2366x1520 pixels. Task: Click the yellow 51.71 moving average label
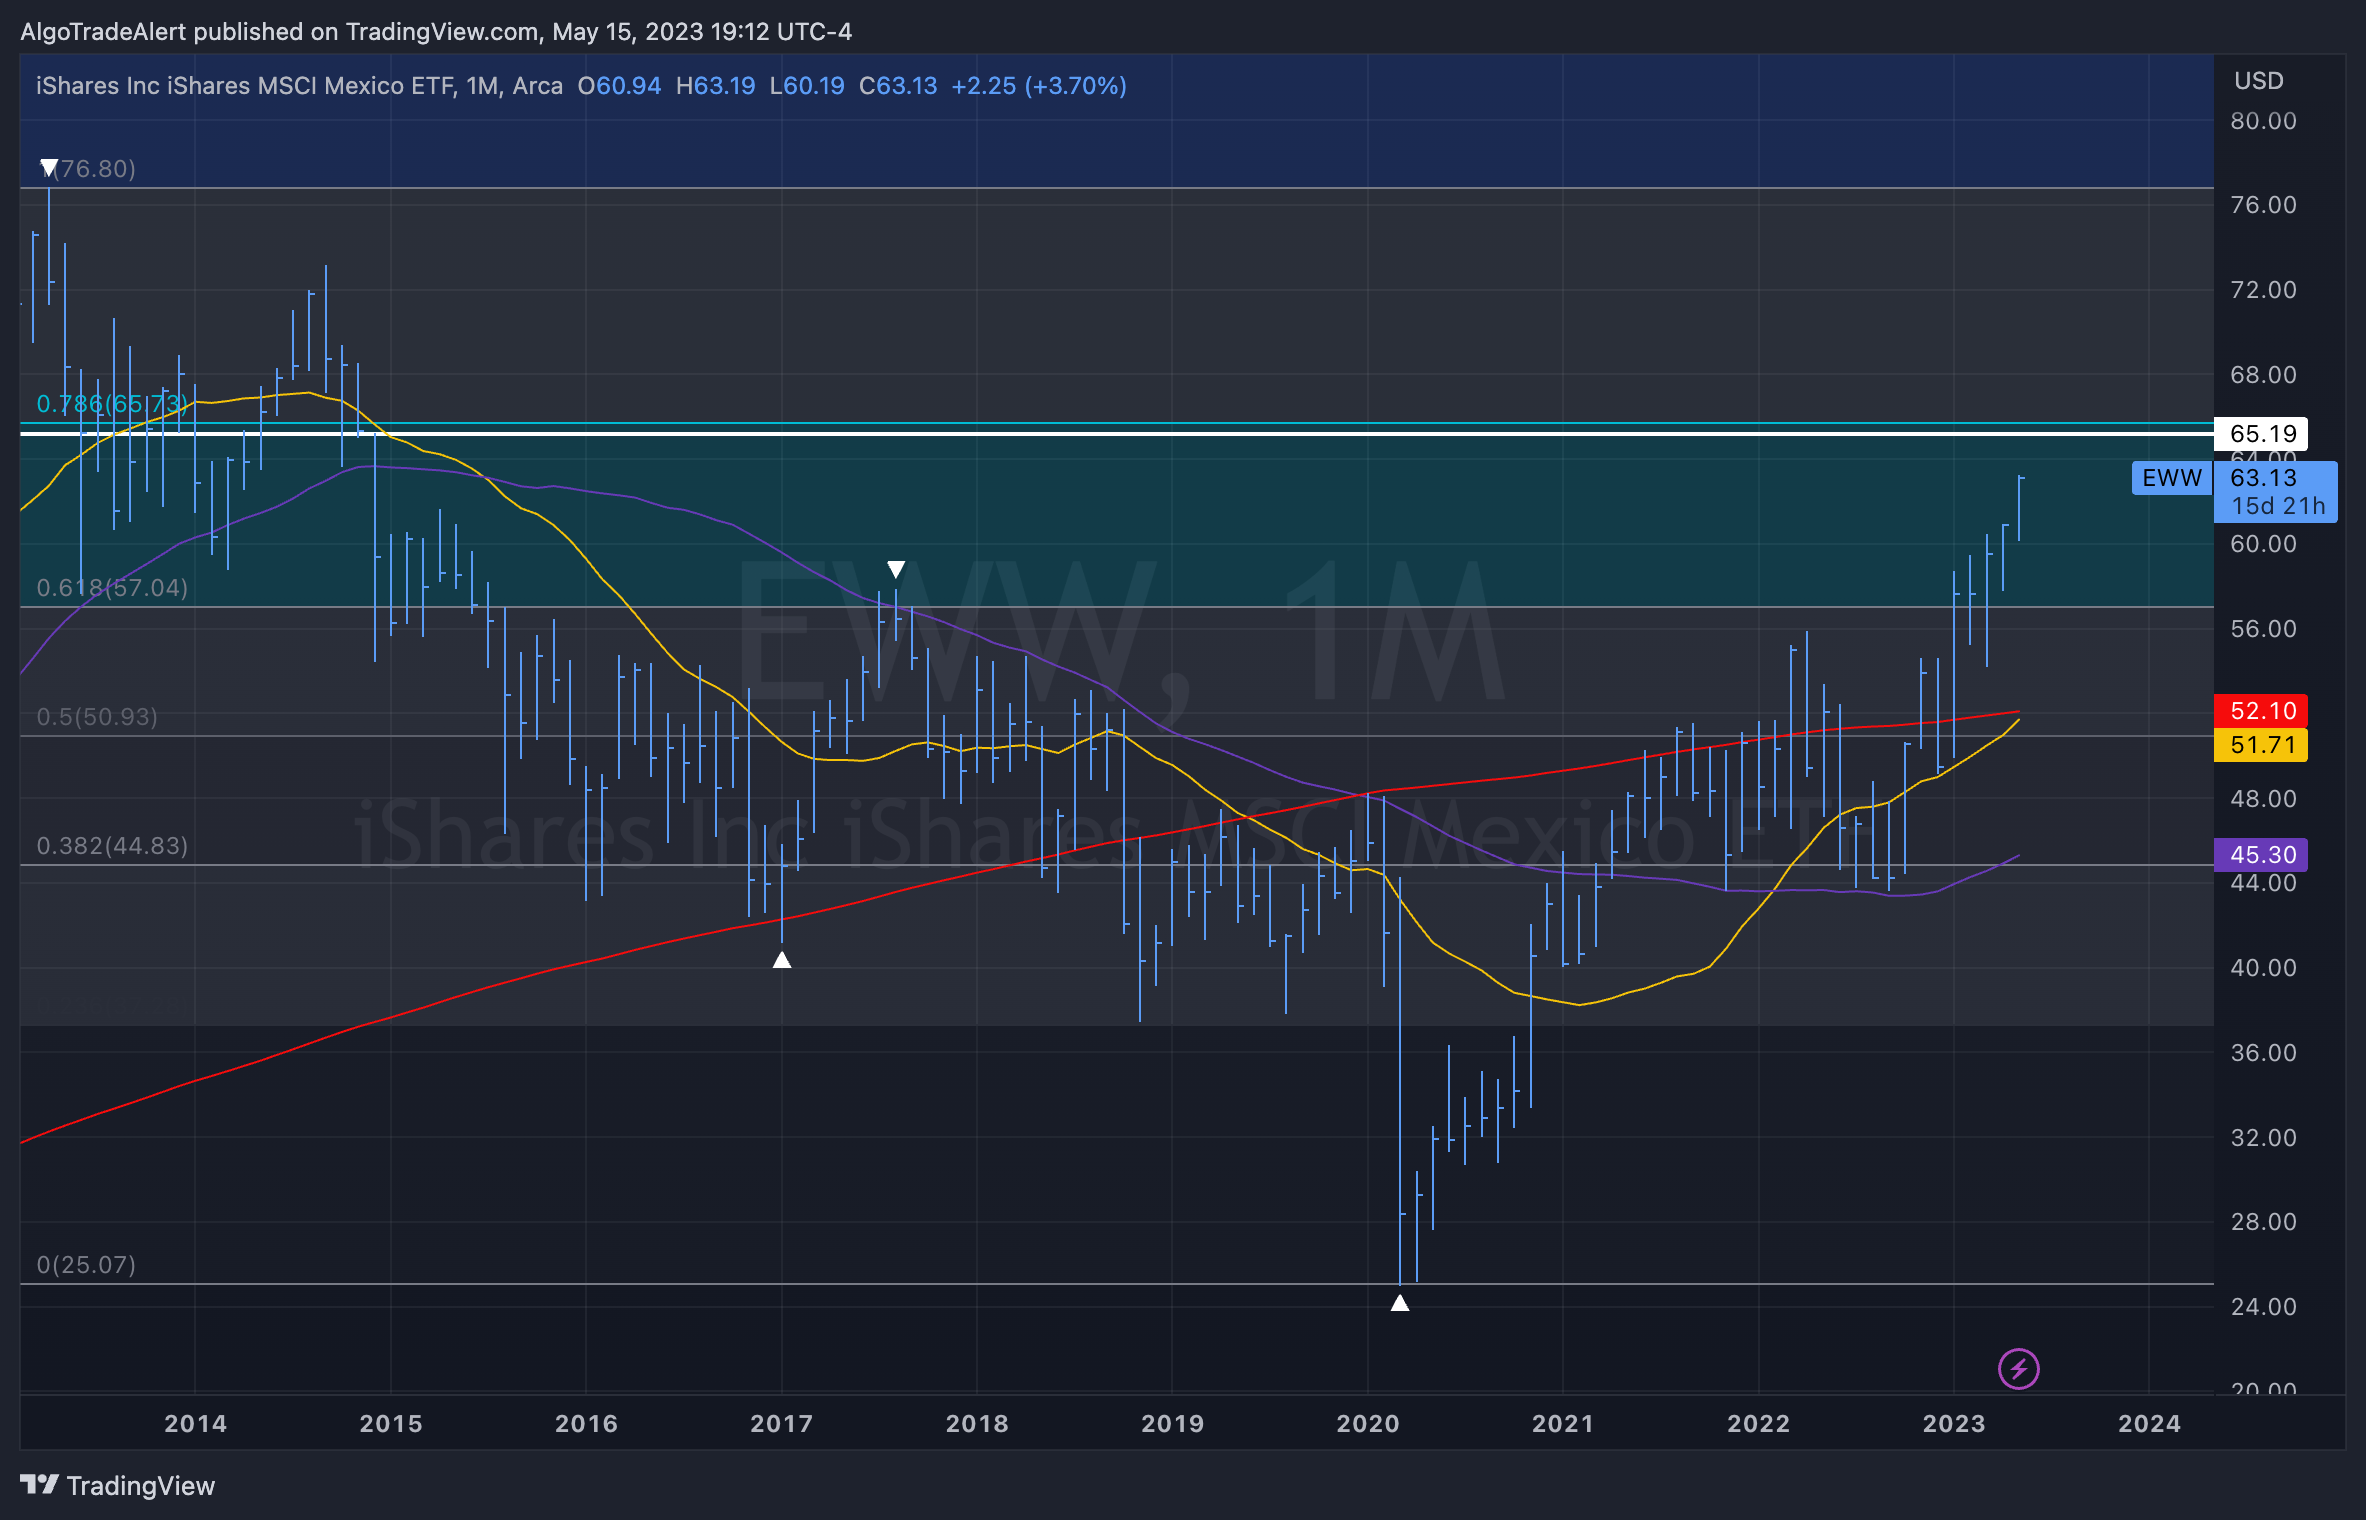[2261, 745]
